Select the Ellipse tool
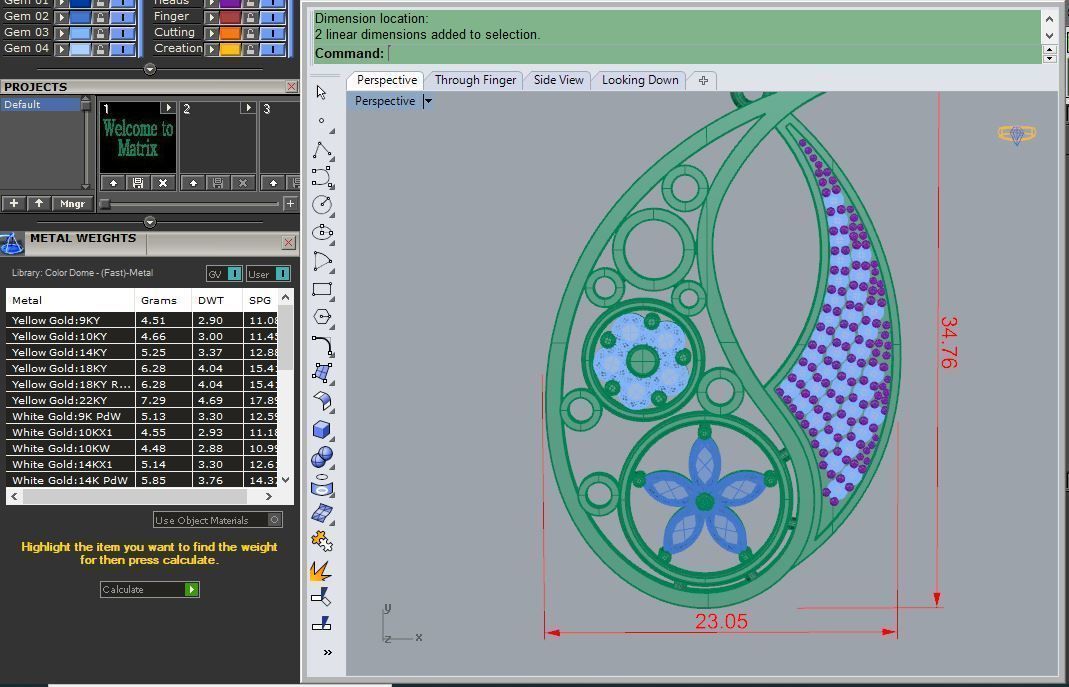Image resolution: width=1069 pixels, height=687 pixels. click(x=322, y=232)
